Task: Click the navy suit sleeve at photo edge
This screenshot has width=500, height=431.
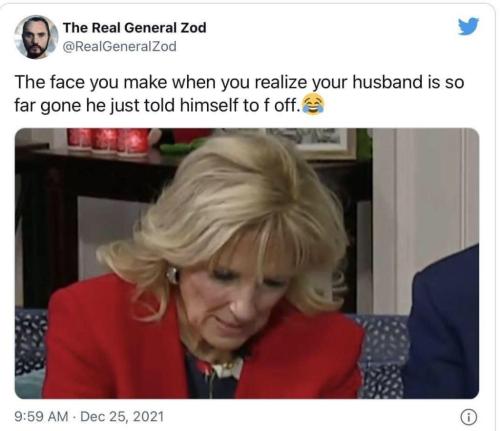Action: (x=442, y=323)
